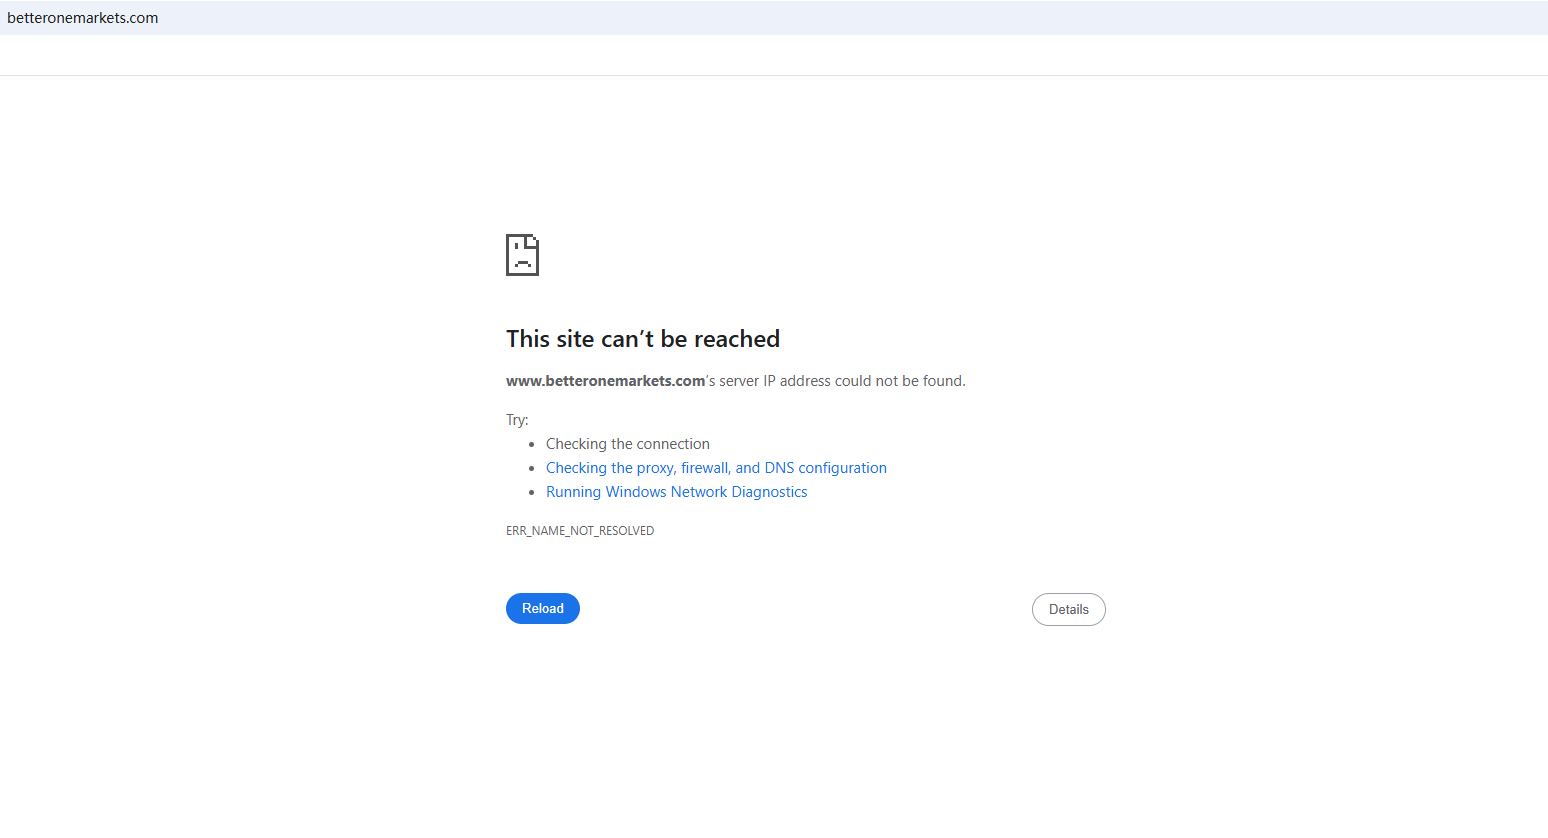Run Windows Network Diagnostics link

(677, 492)
